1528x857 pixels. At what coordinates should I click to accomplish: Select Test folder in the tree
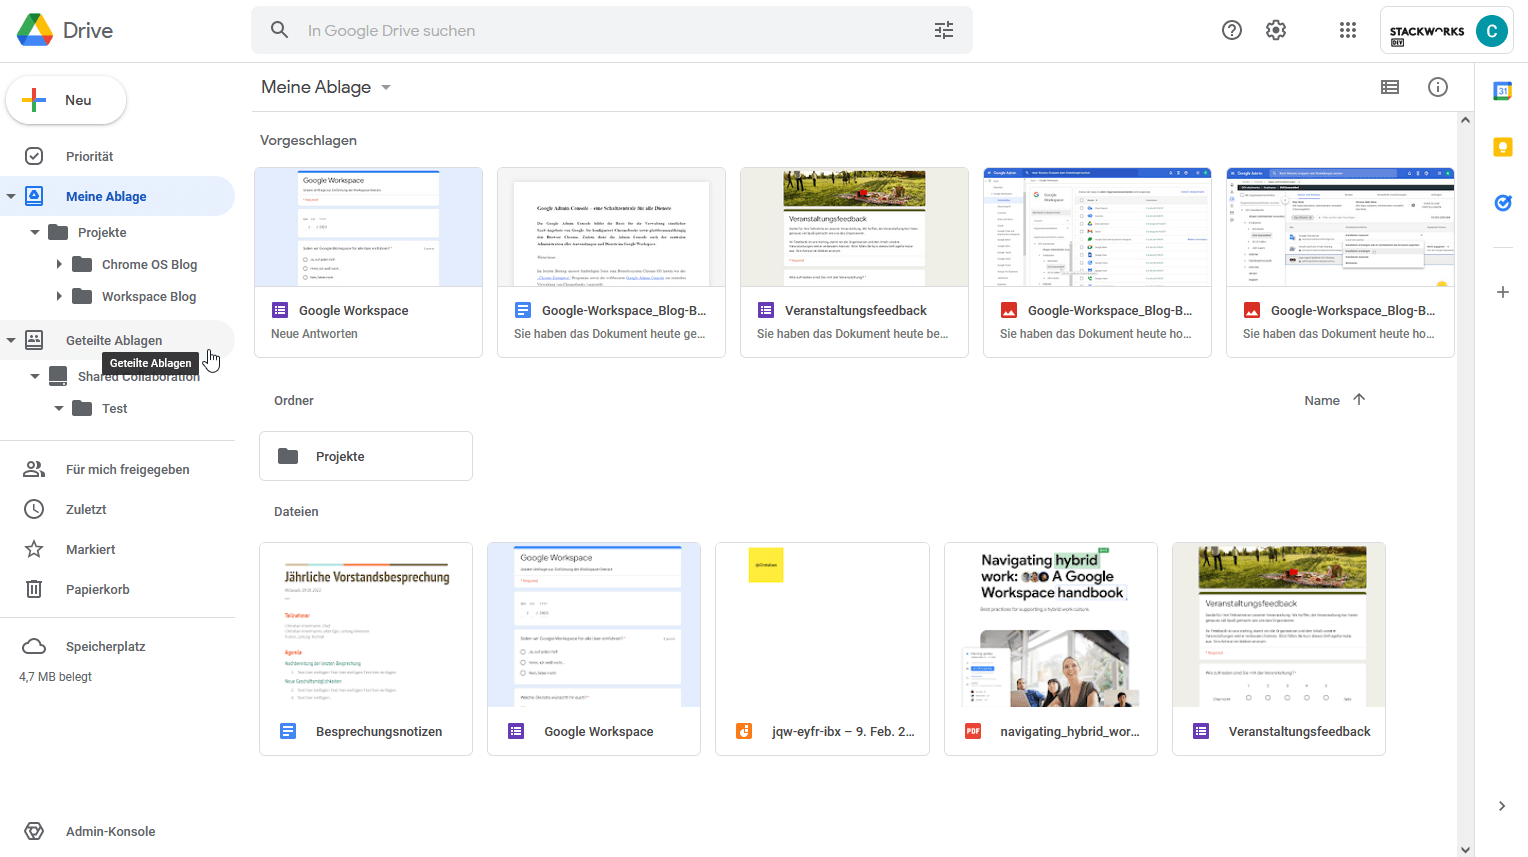(x=114, y=408)
